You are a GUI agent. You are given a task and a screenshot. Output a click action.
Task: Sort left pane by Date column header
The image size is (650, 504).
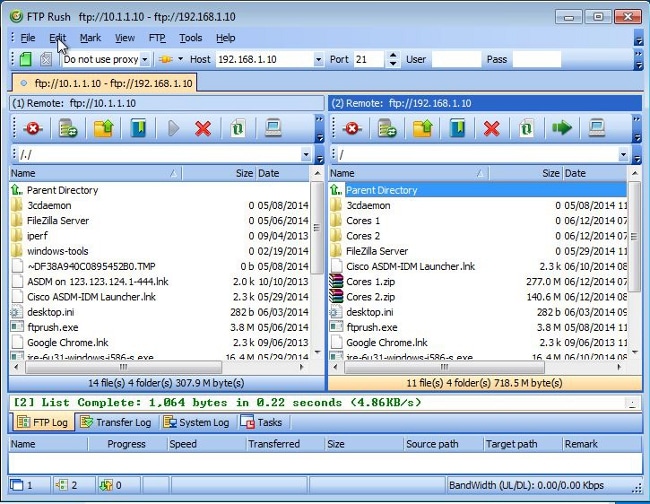pyautogui.click(x=283, y=173)
